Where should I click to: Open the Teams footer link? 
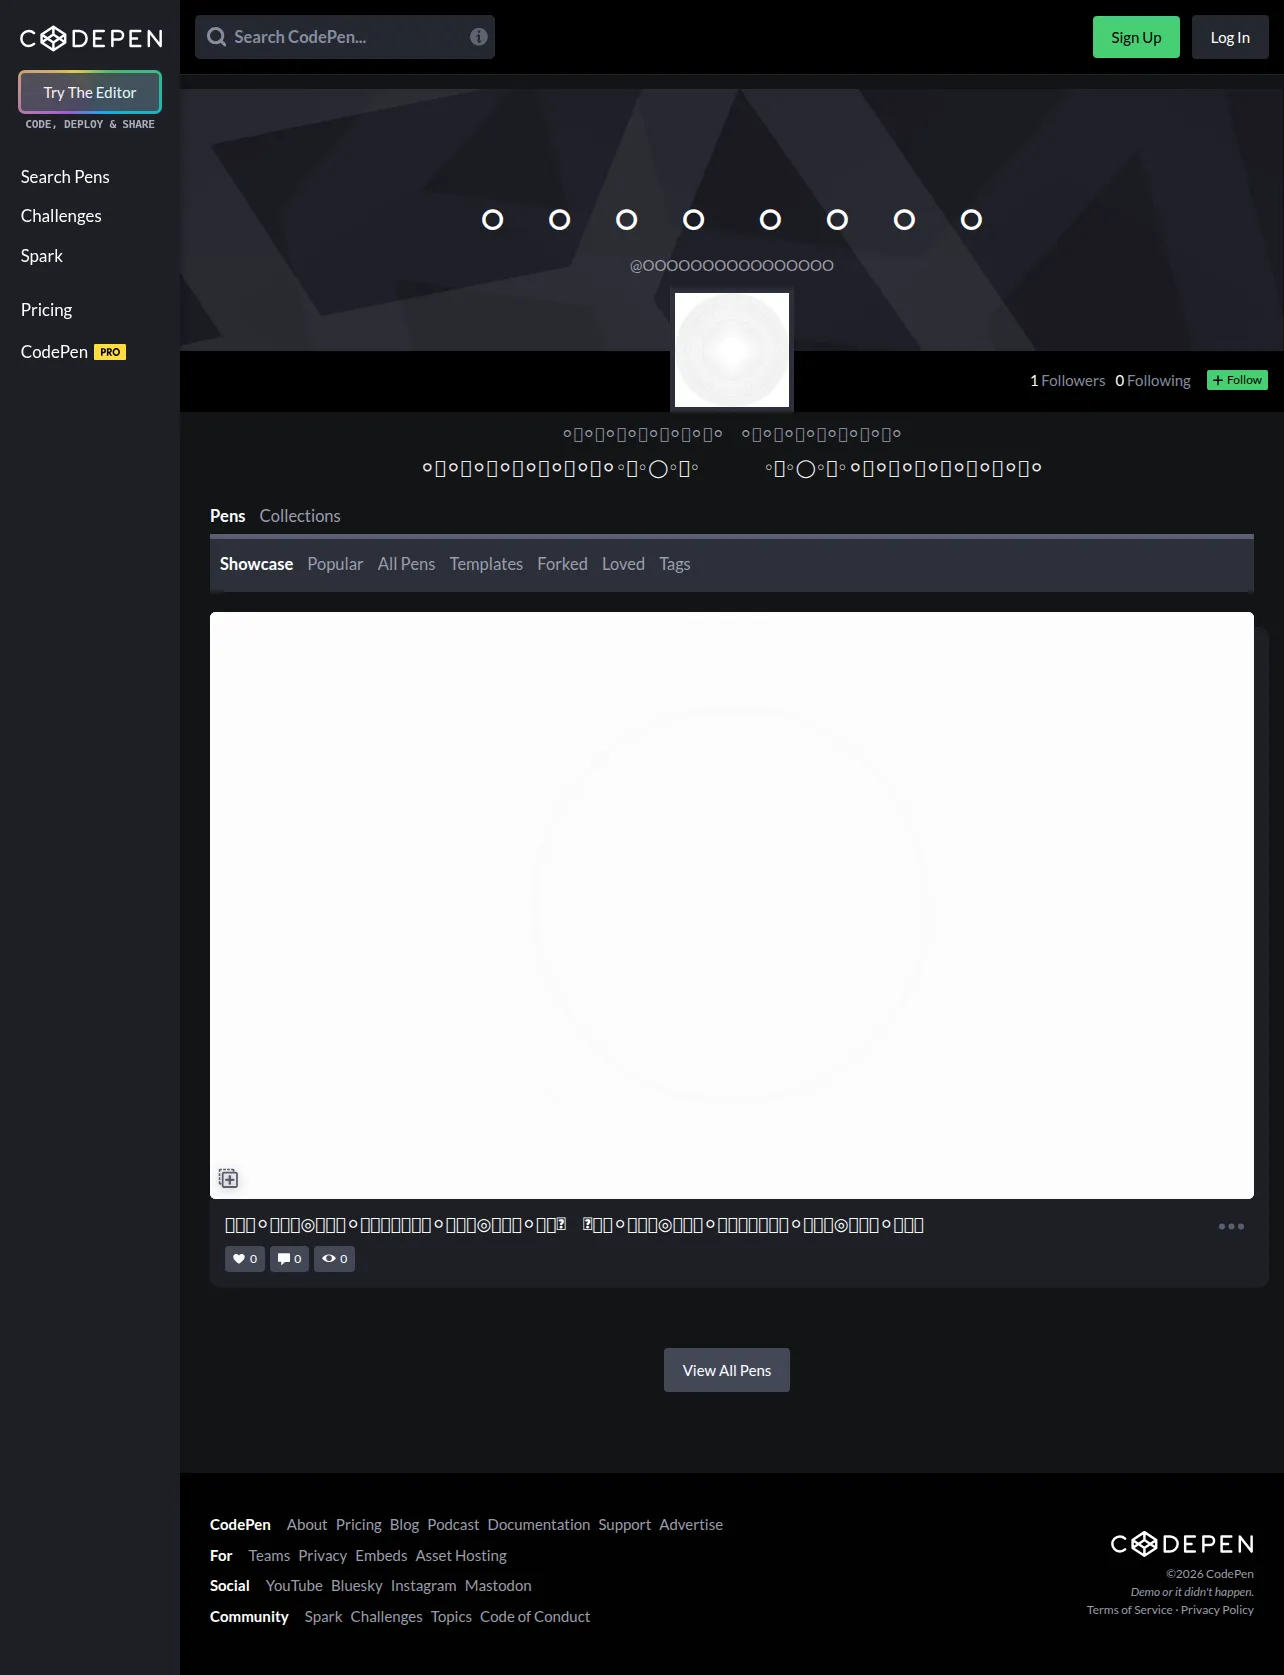tap(269, 1556)
